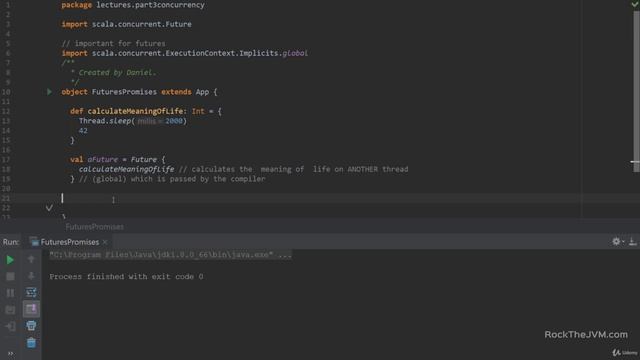Click the 'Process finished with exit code 0' text
The image size is (640, 360).
point(126,277)
